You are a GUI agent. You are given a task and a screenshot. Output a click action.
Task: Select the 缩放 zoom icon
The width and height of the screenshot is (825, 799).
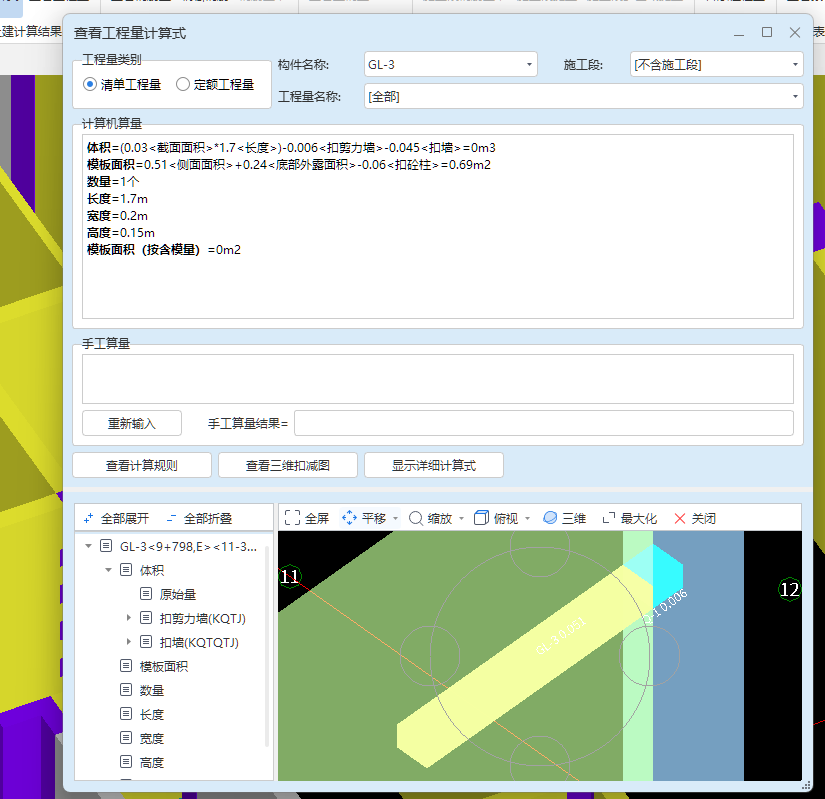416,518
